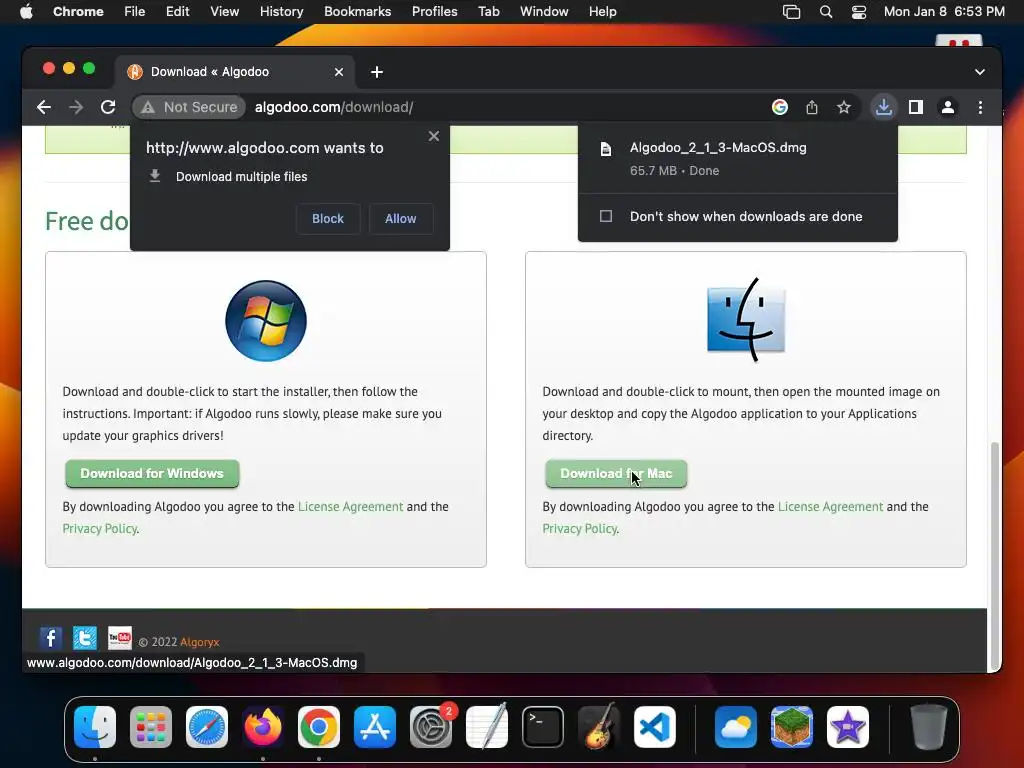
Task: Click the Not Secure site info chip
Action: (x=189, y=107)
